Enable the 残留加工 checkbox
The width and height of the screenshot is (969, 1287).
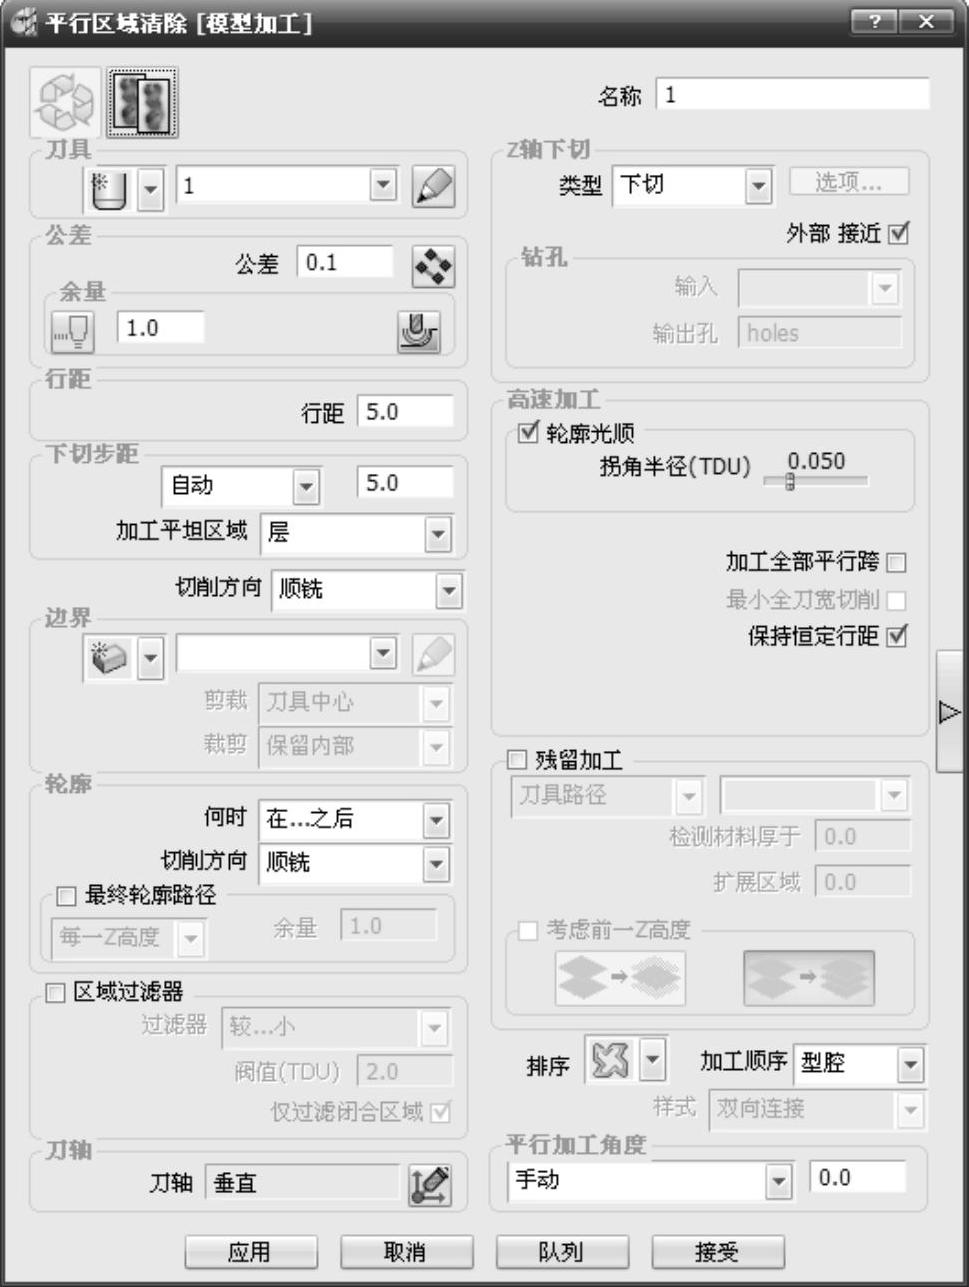pyautogui.click(x=517, y=761)
